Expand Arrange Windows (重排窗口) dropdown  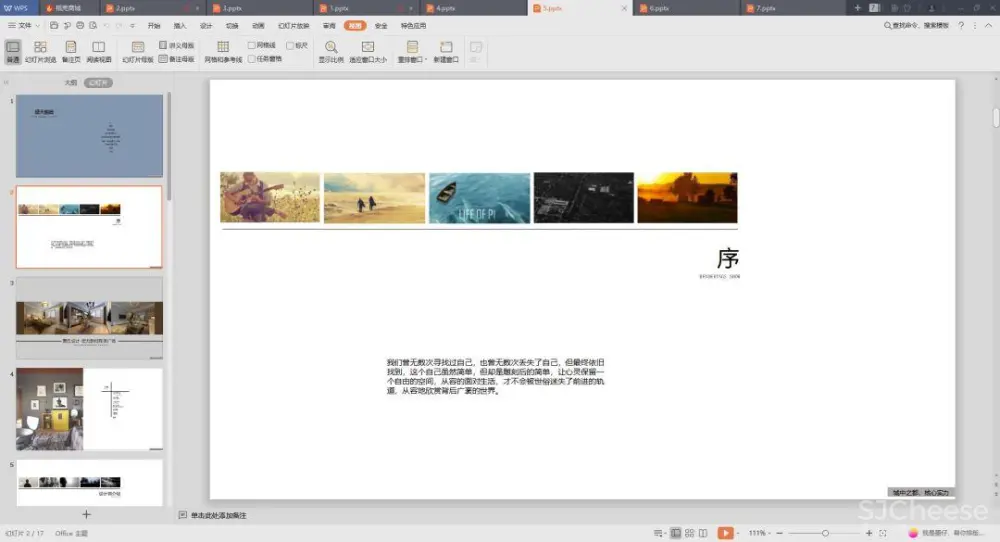click(412, 52)
